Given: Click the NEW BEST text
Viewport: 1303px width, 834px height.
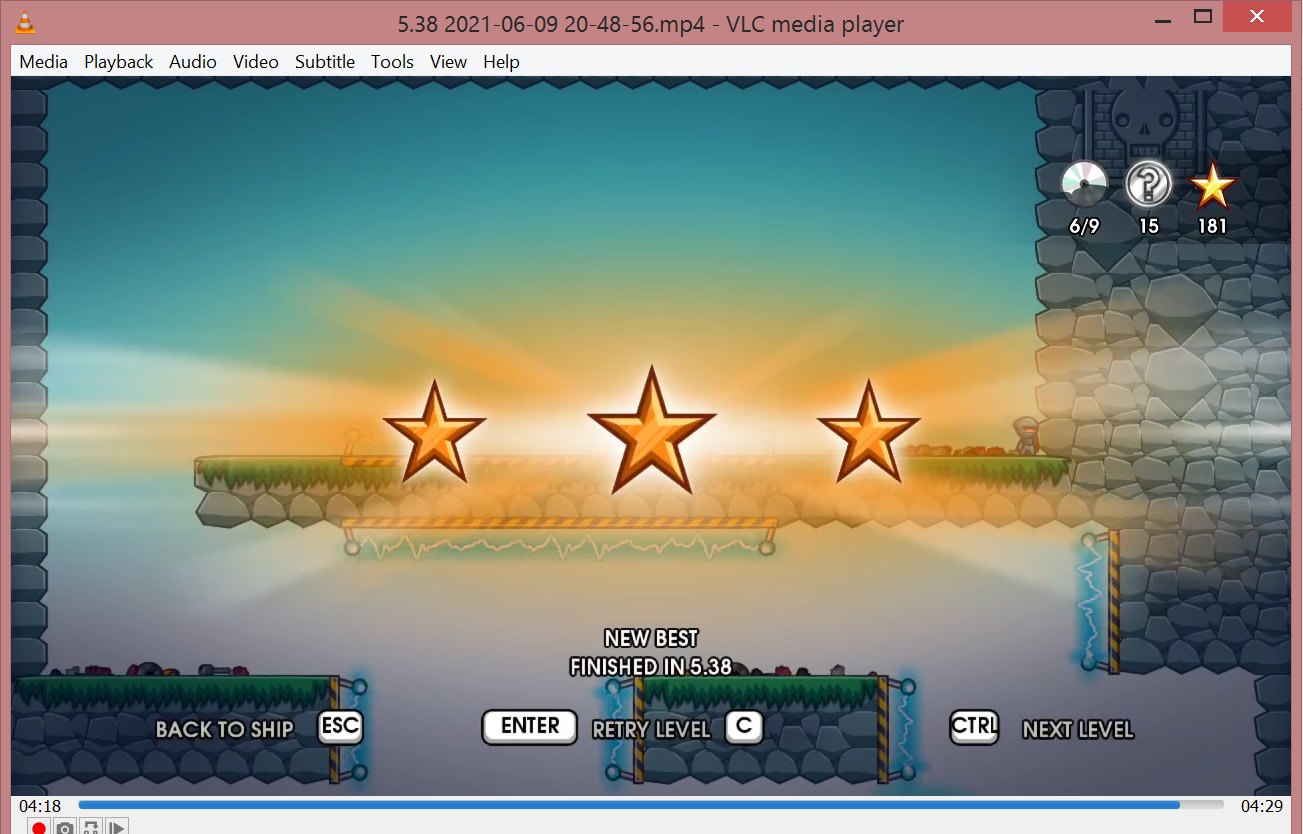Looking at the screenshot, I should (x=651, y=638).
